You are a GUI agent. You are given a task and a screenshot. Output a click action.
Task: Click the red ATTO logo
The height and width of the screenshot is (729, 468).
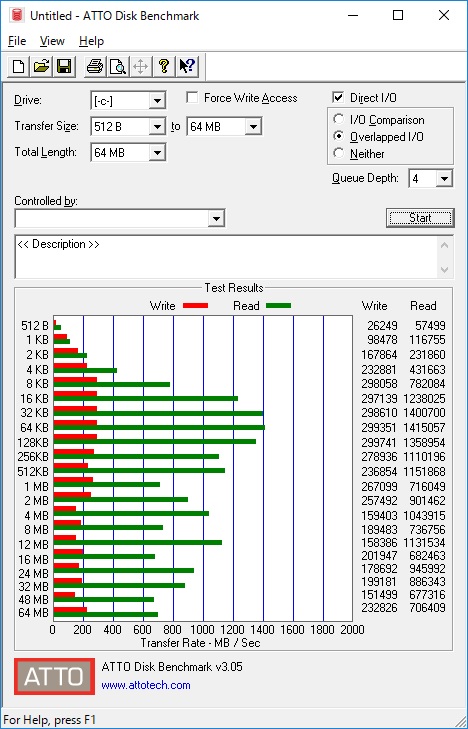54,676
